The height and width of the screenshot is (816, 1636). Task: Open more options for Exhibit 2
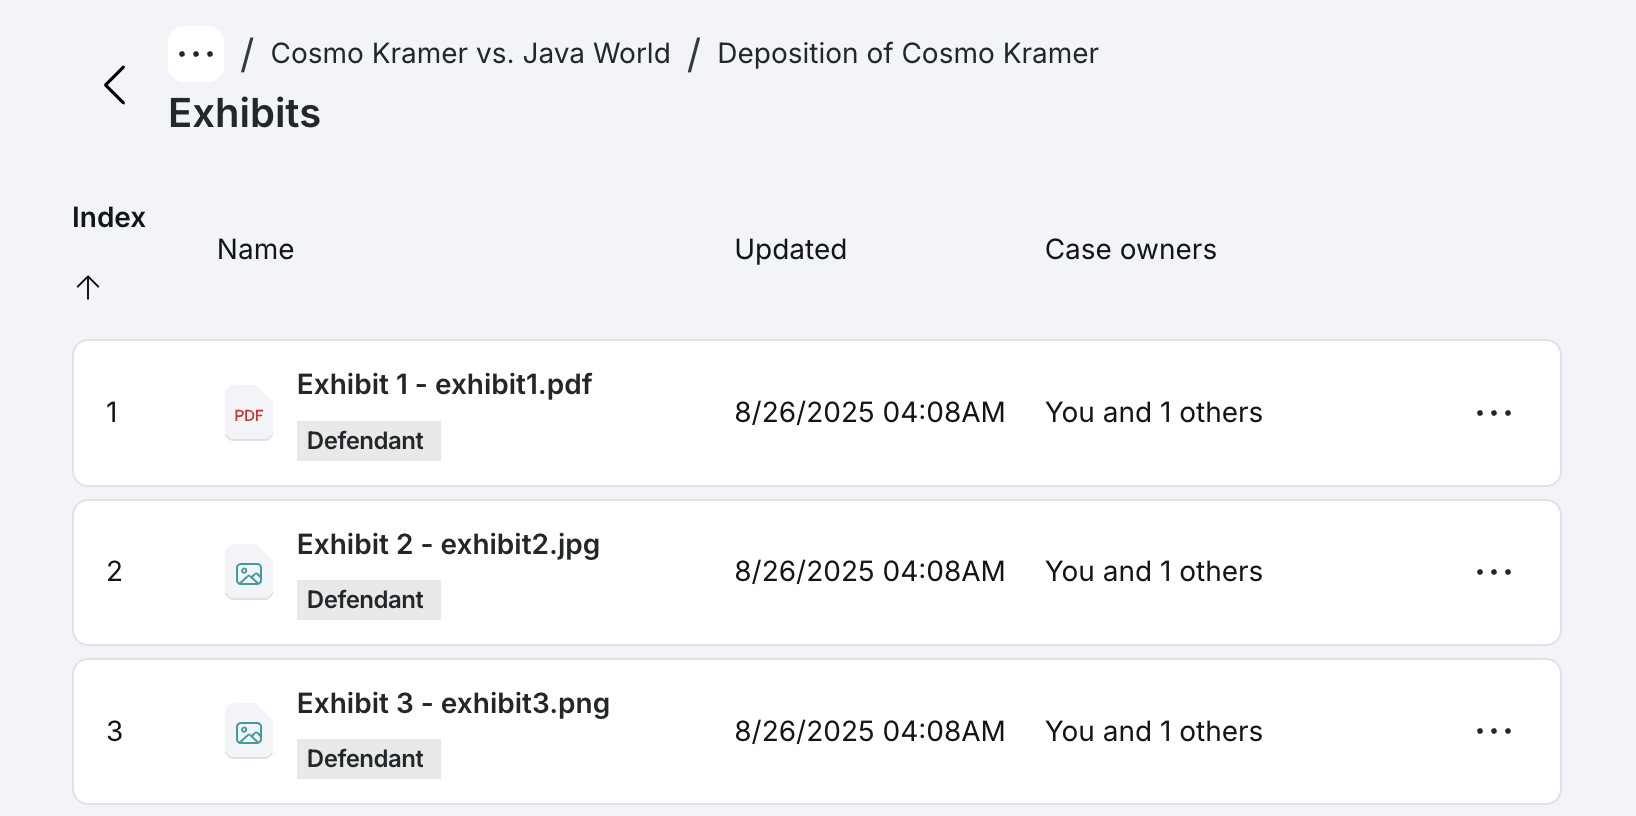tap(1494, 572)
